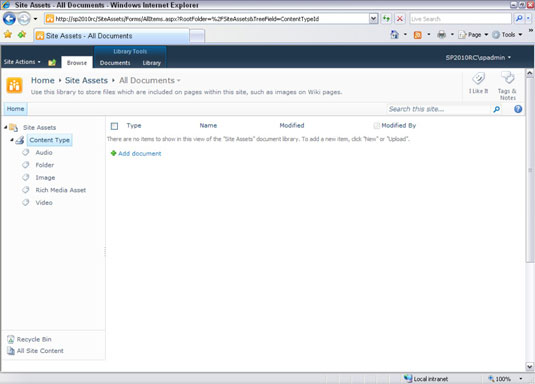Screen dimensions: 535x384
Task: Select Content Type in the tree view
Action: (x=49, y=140)
